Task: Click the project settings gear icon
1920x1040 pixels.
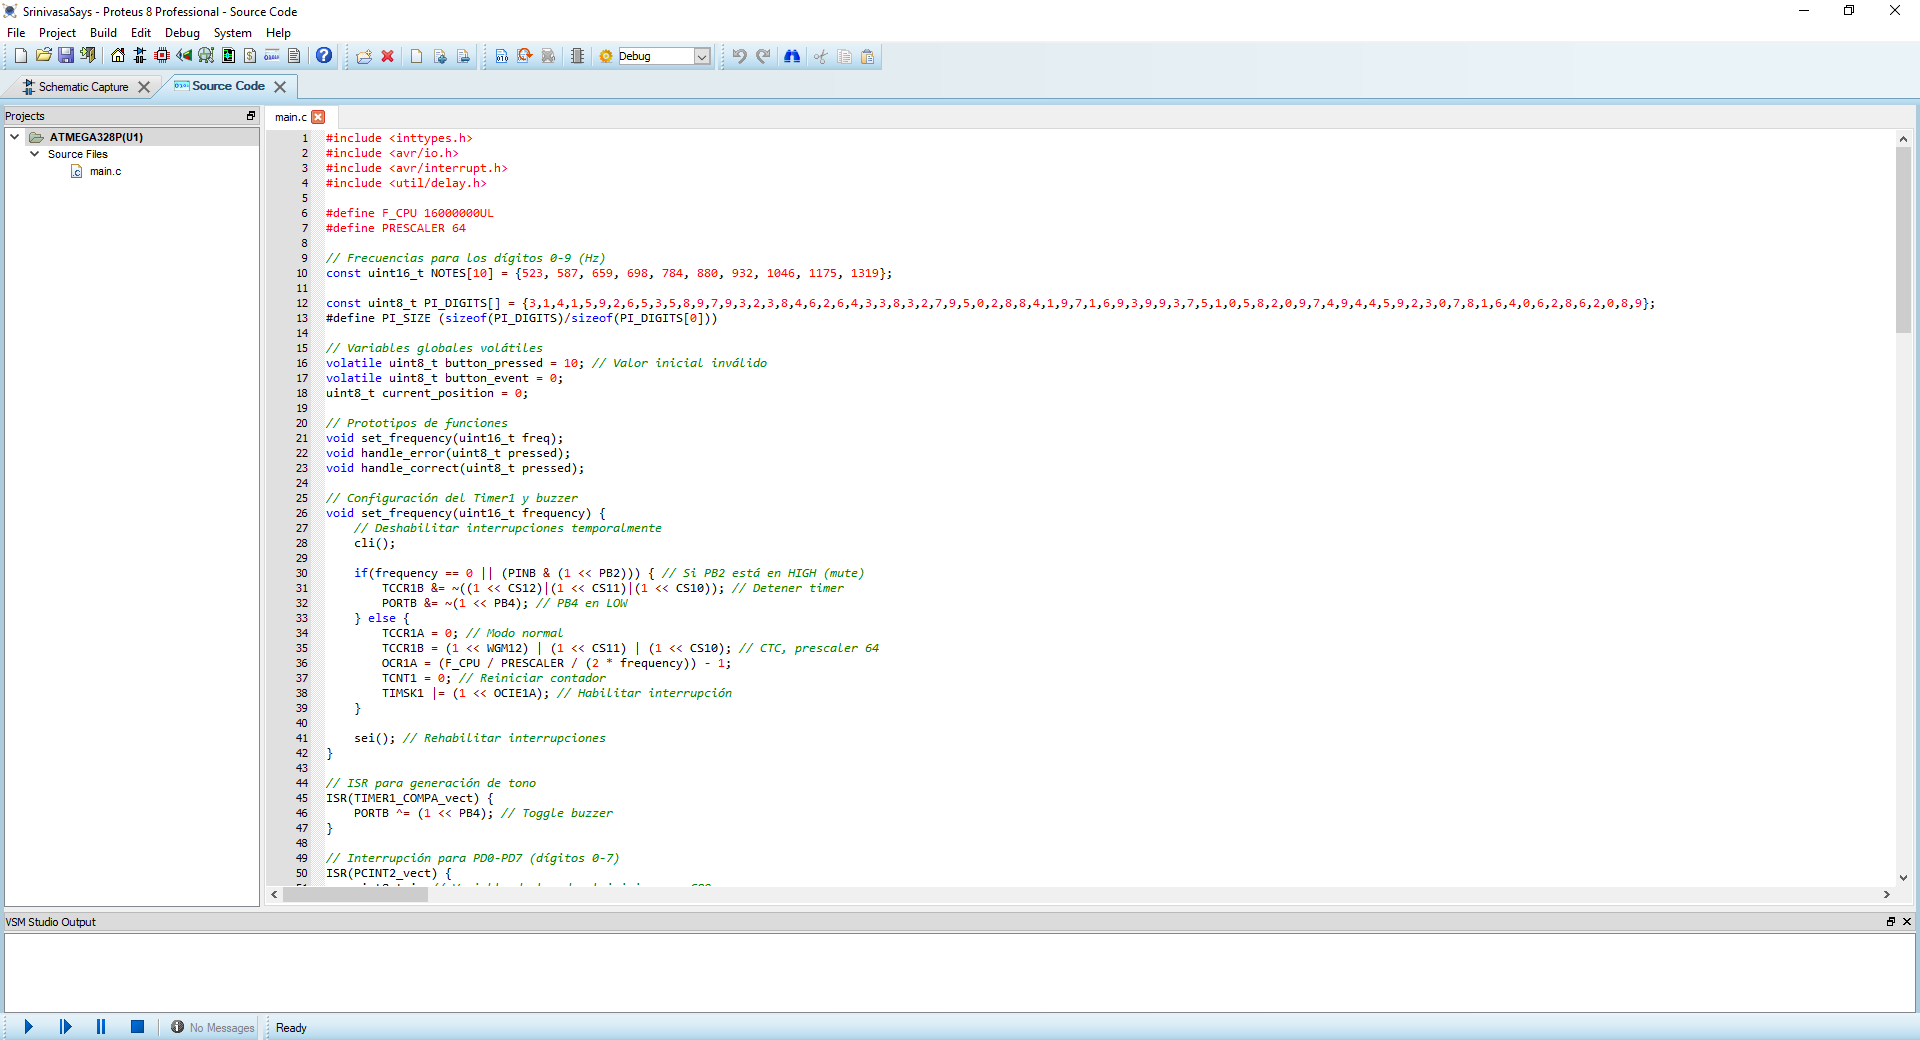Action: coord(606,56)
